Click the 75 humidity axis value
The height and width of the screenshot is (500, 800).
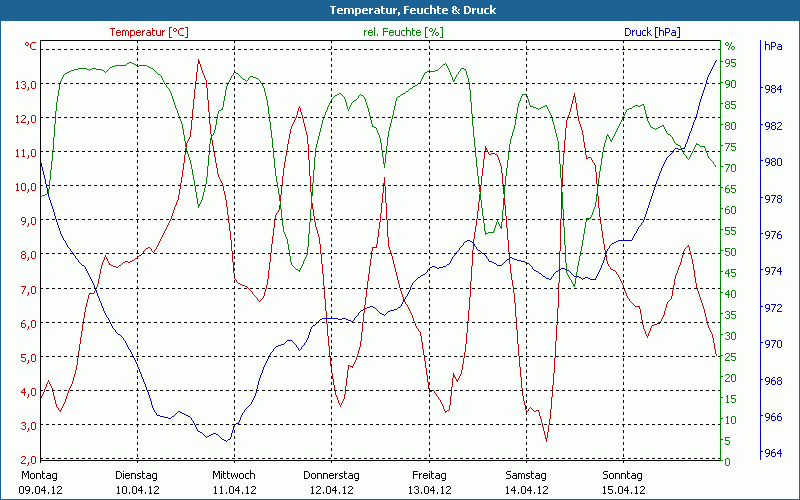coord(731,147)
